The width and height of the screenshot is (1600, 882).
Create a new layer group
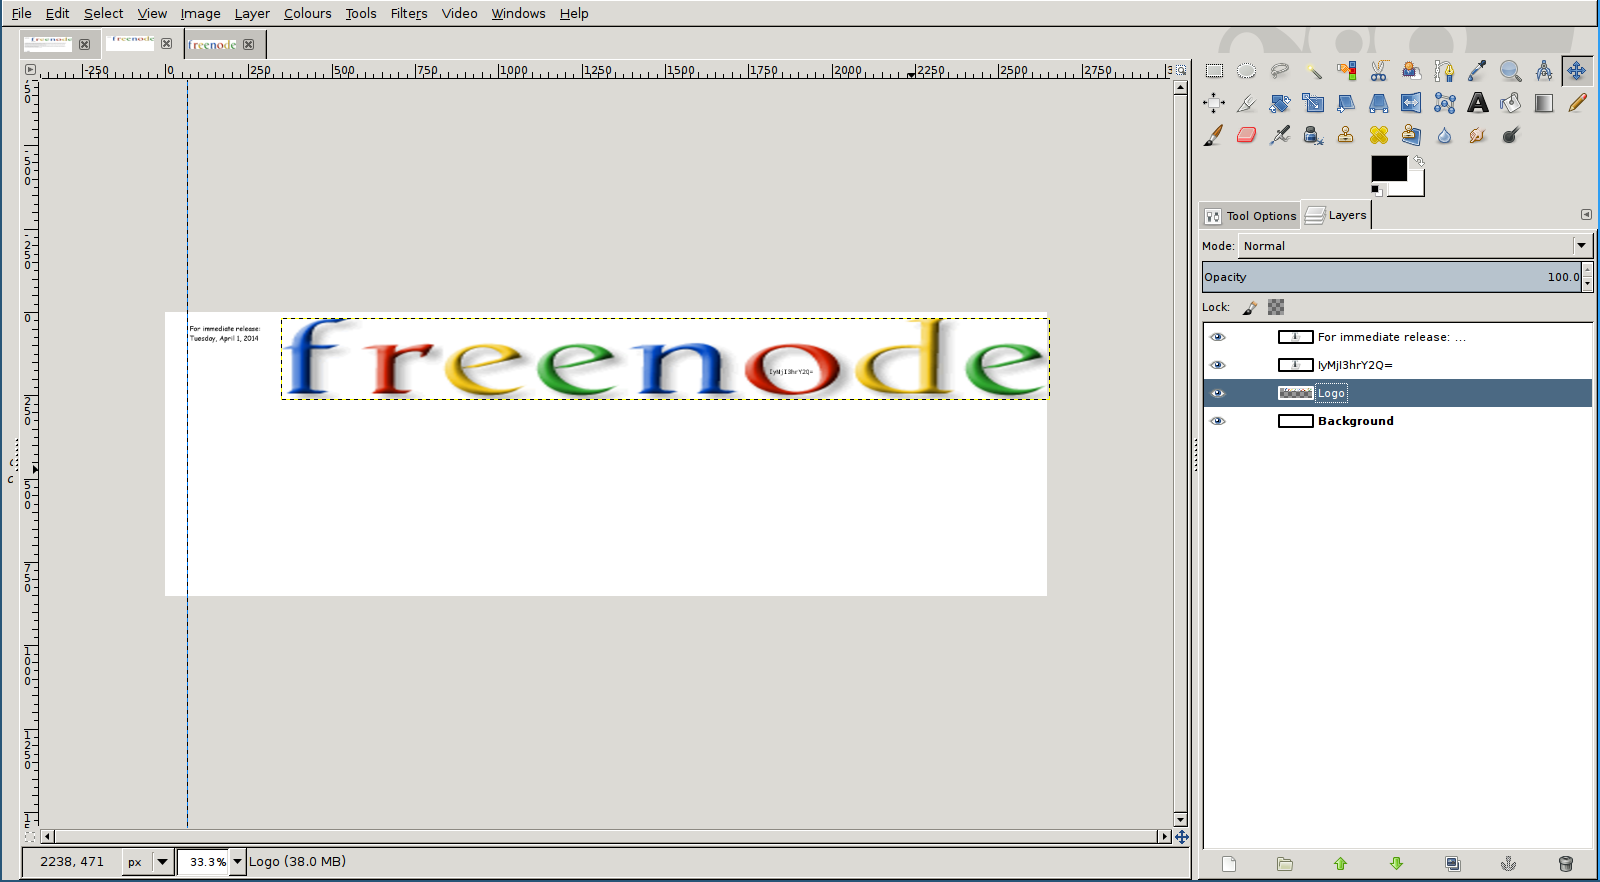(1285, 864)
